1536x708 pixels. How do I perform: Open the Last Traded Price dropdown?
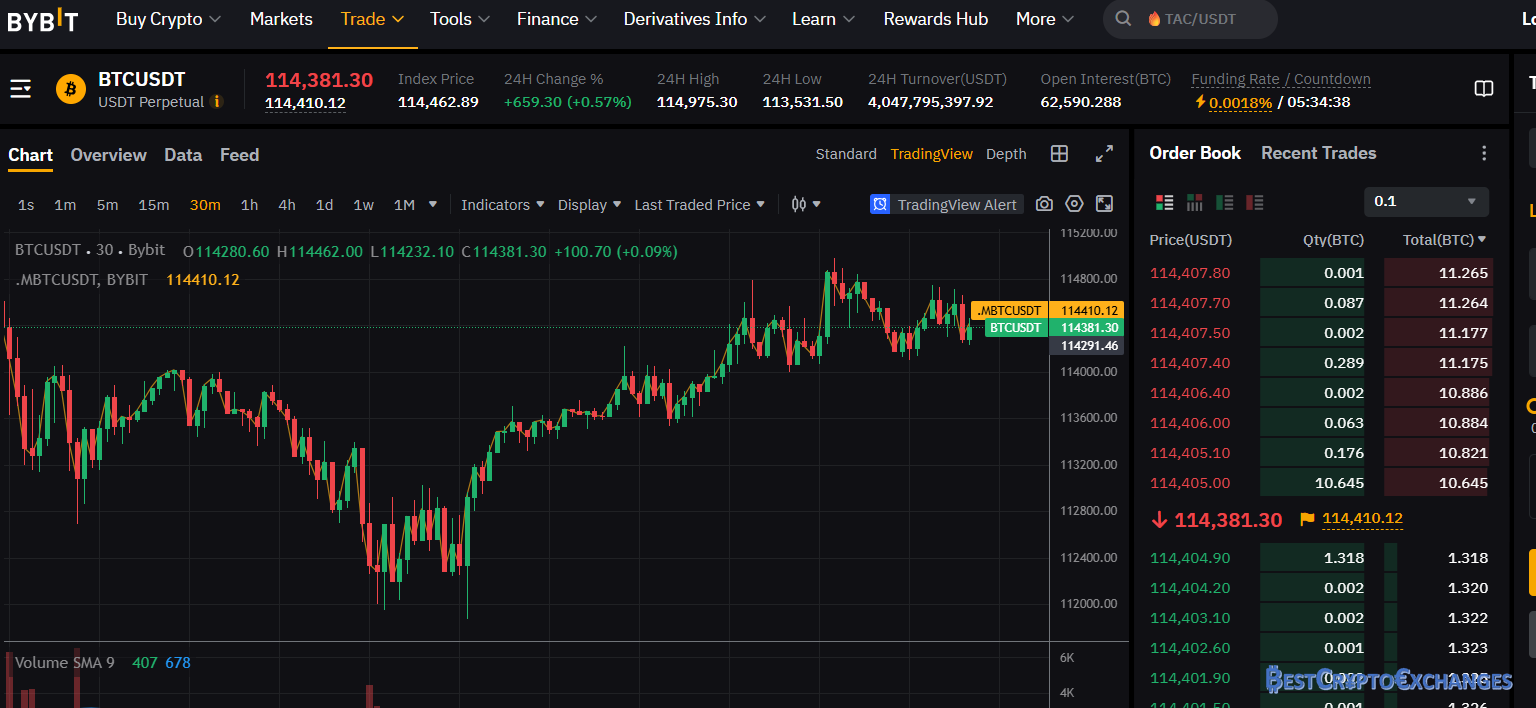(700, 205)
